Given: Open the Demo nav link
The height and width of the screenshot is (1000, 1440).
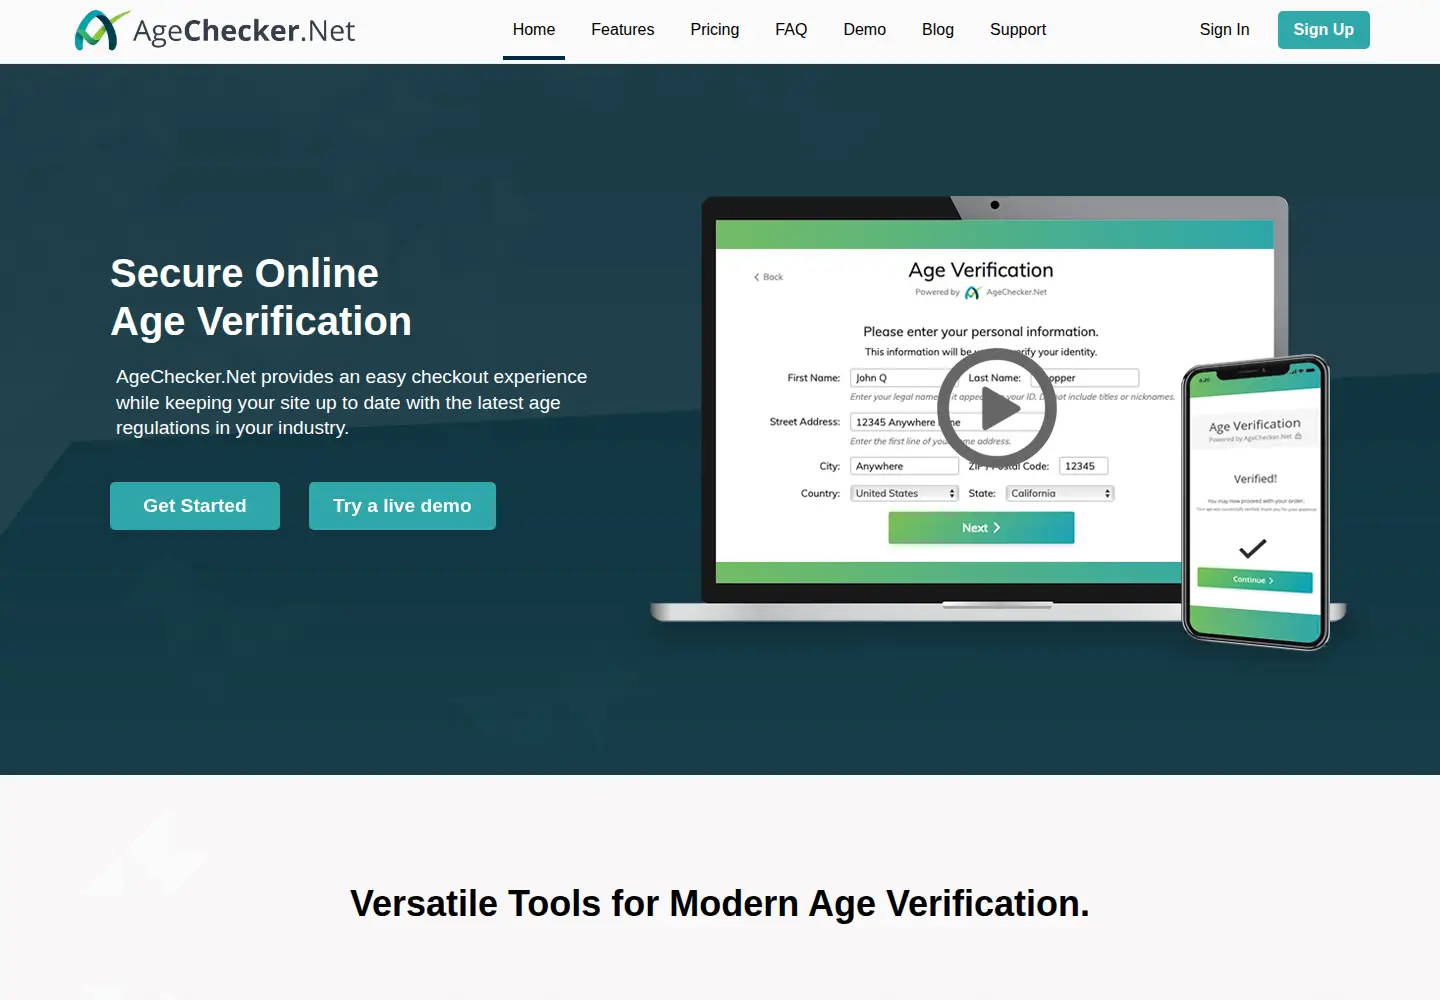Looking at the screenshot, I should pyautogui.click(x=865, y=30).
